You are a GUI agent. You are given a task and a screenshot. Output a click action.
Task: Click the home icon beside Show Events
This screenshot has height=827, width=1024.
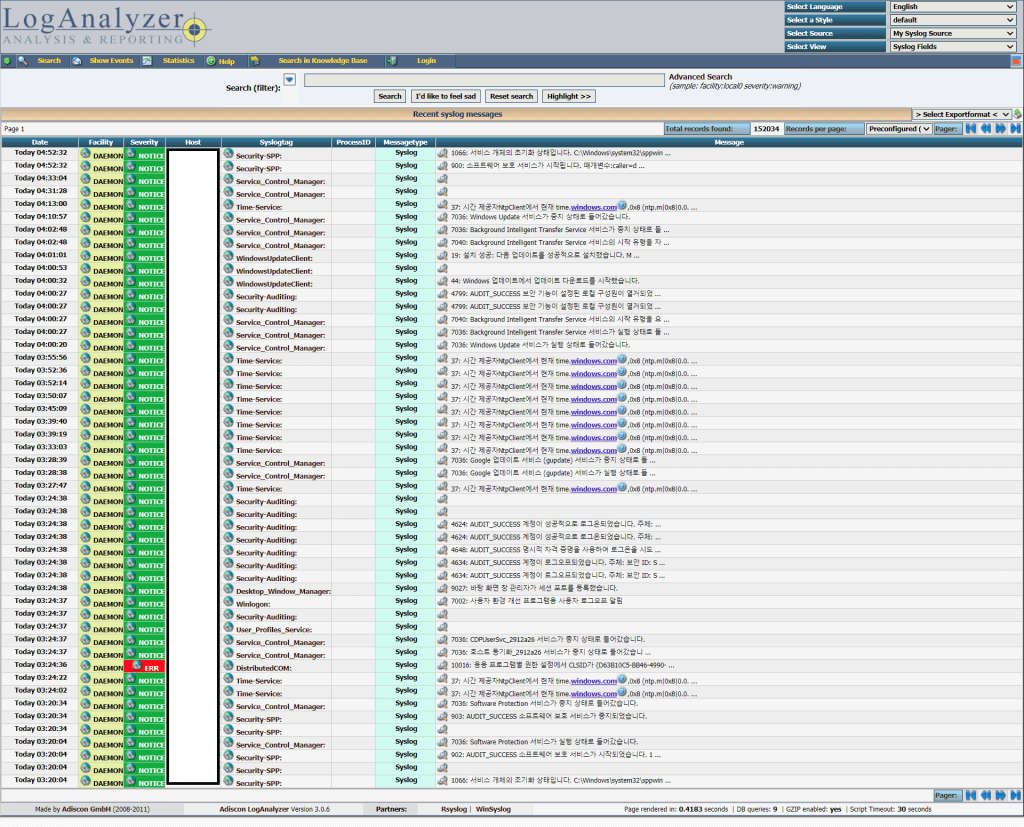[x=76, y=61]
